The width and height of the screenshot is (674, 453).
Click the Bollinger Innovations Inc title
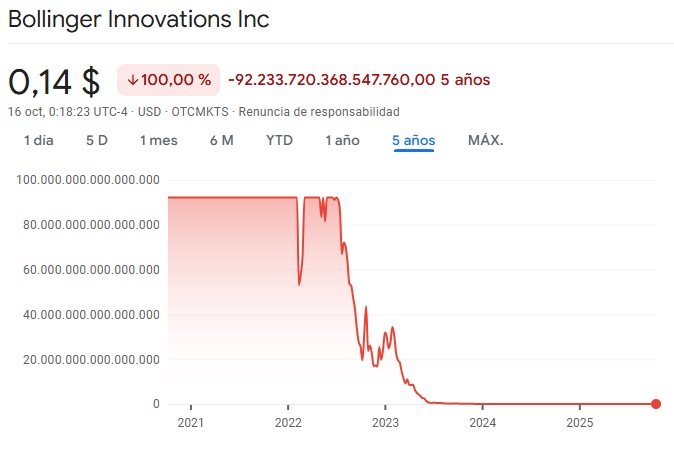(x=139, y=20)
